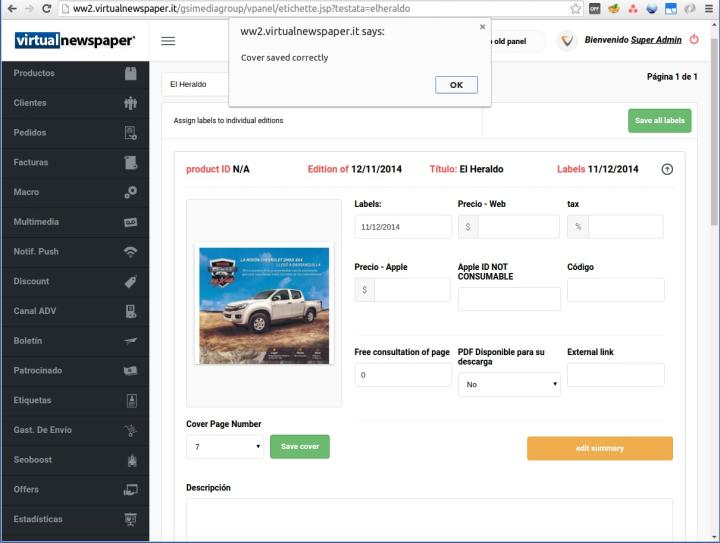The image size is (720, 543).
Task: Bookmark page with star icon
Action: point(575,8)
